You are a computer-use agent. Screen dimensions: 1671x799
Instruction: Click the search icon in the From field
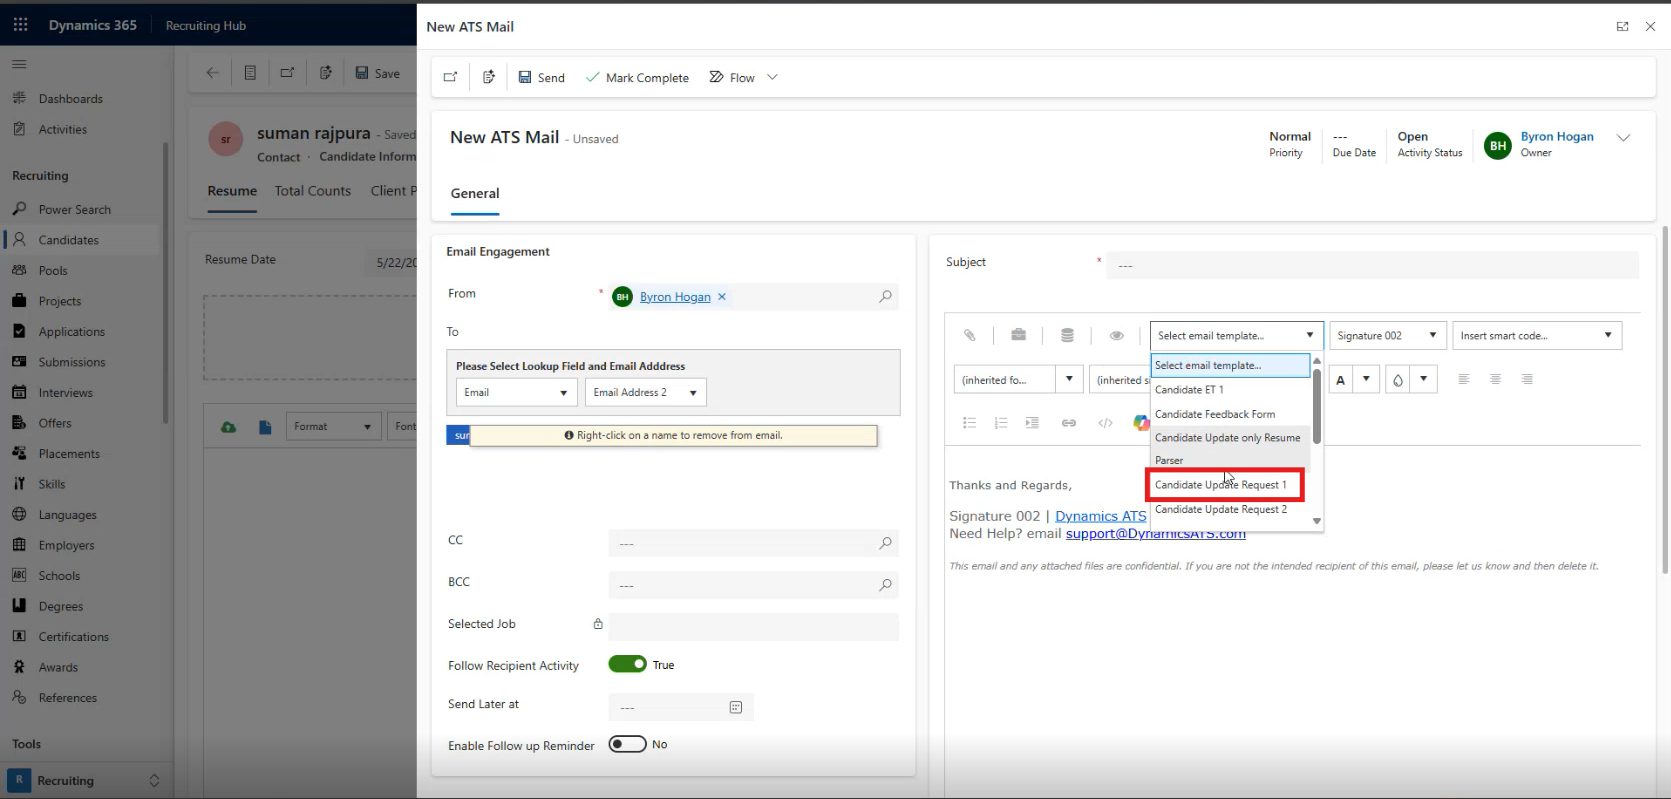(885, 296)
